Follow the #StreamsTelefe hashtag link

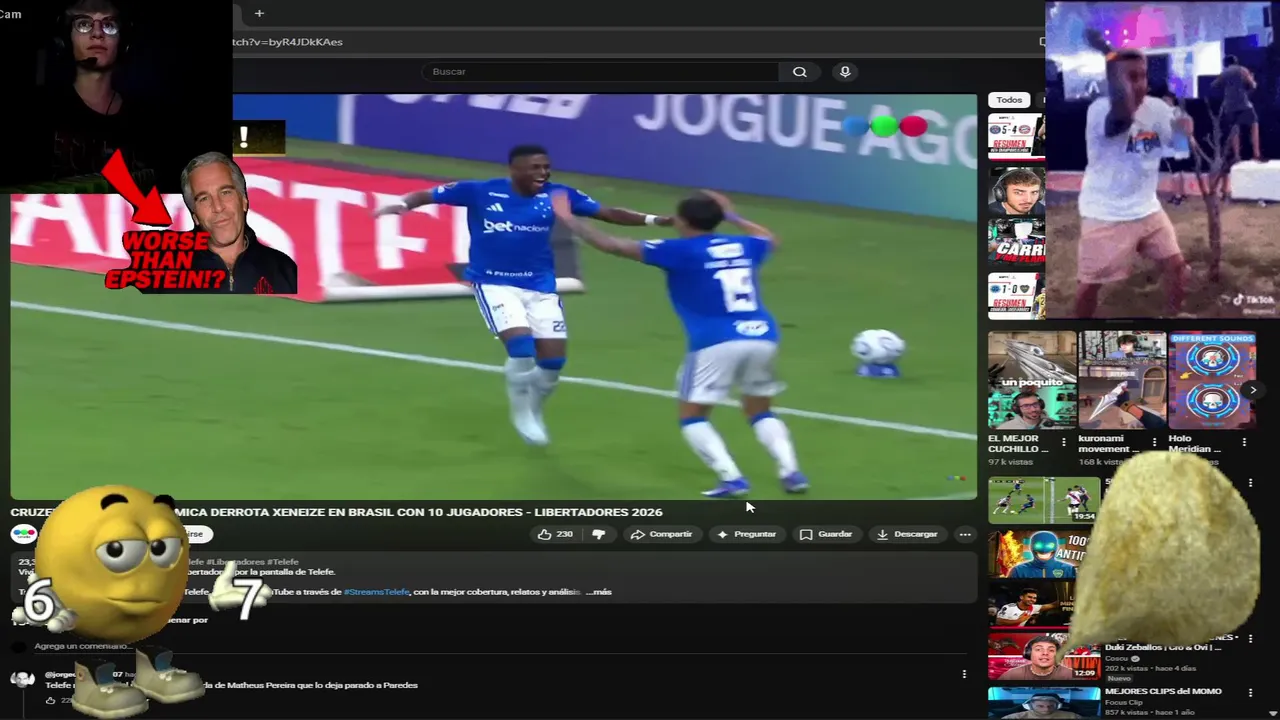point(376,592)
